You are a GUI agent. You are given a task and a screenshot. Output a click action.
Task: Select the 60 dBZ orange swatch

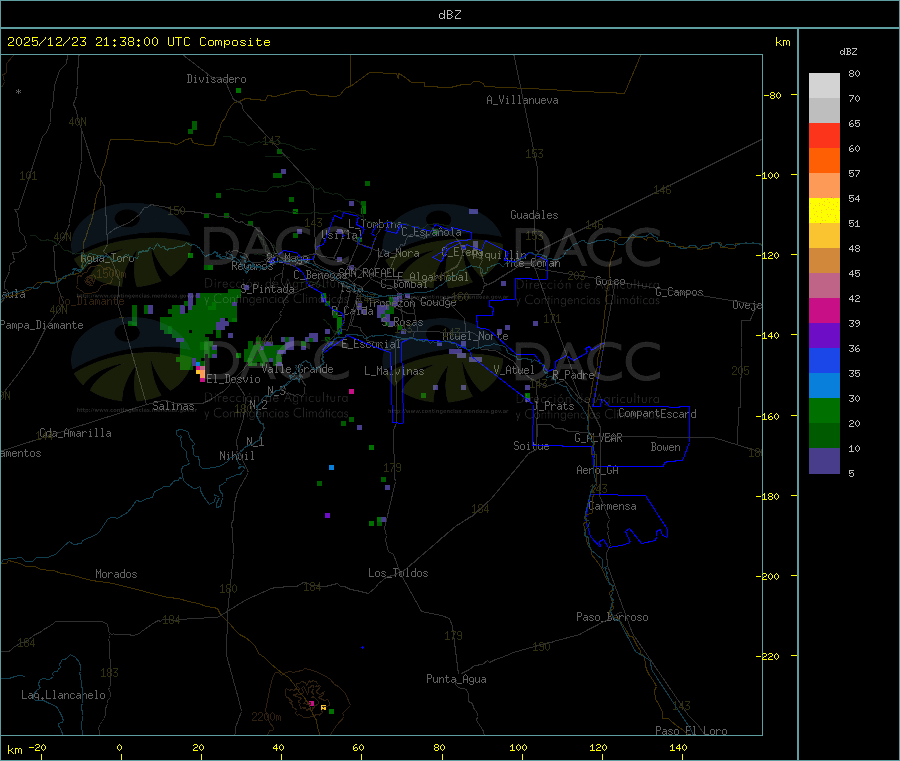click(824, 161)
